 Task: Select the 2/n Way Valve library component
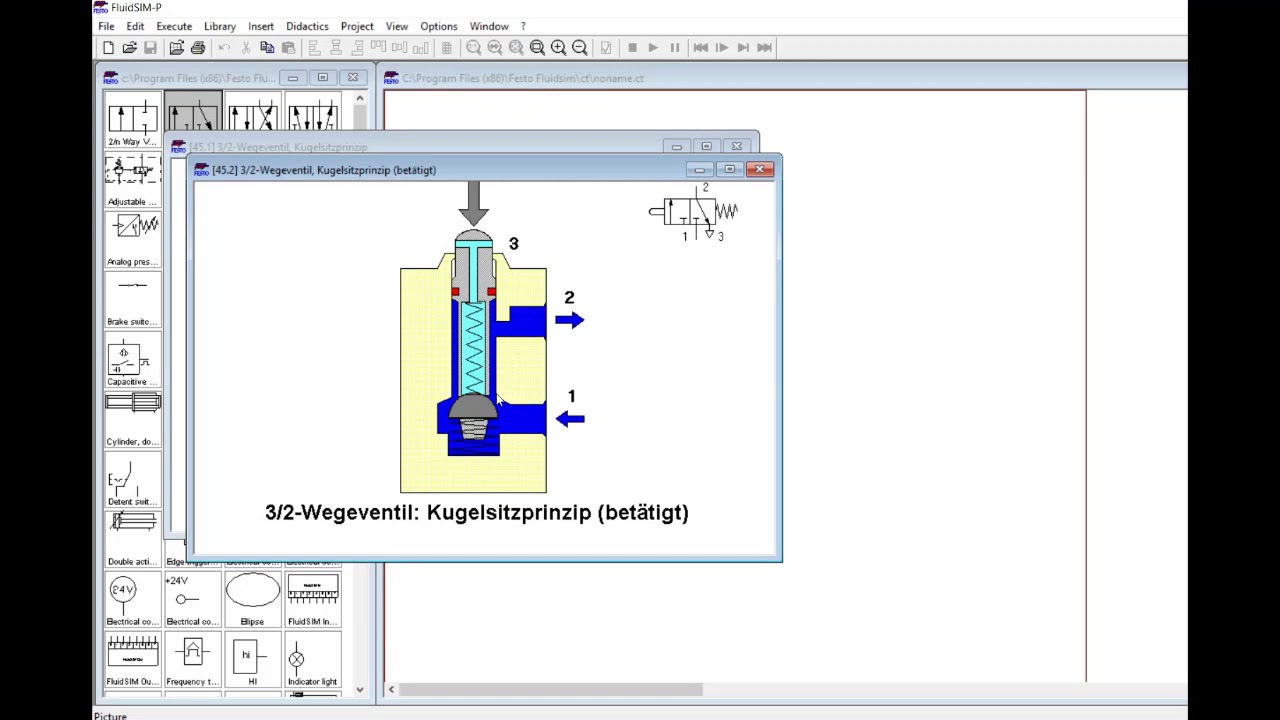coord(133,119)
